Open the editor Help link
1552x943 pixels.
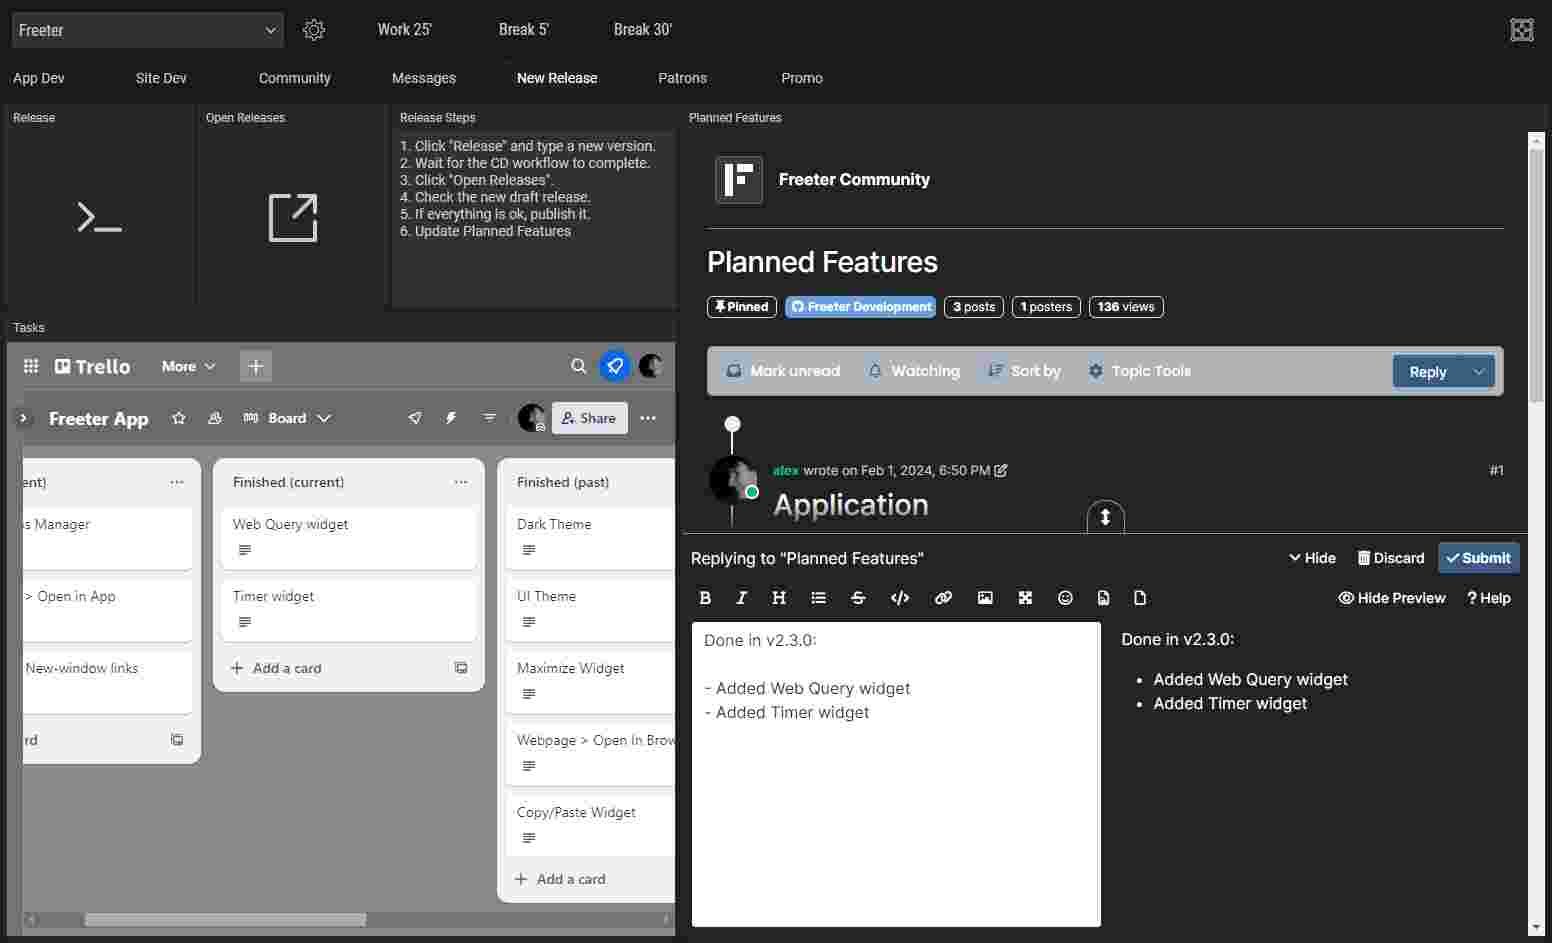pyautogui.click(x=1489, y=598)
